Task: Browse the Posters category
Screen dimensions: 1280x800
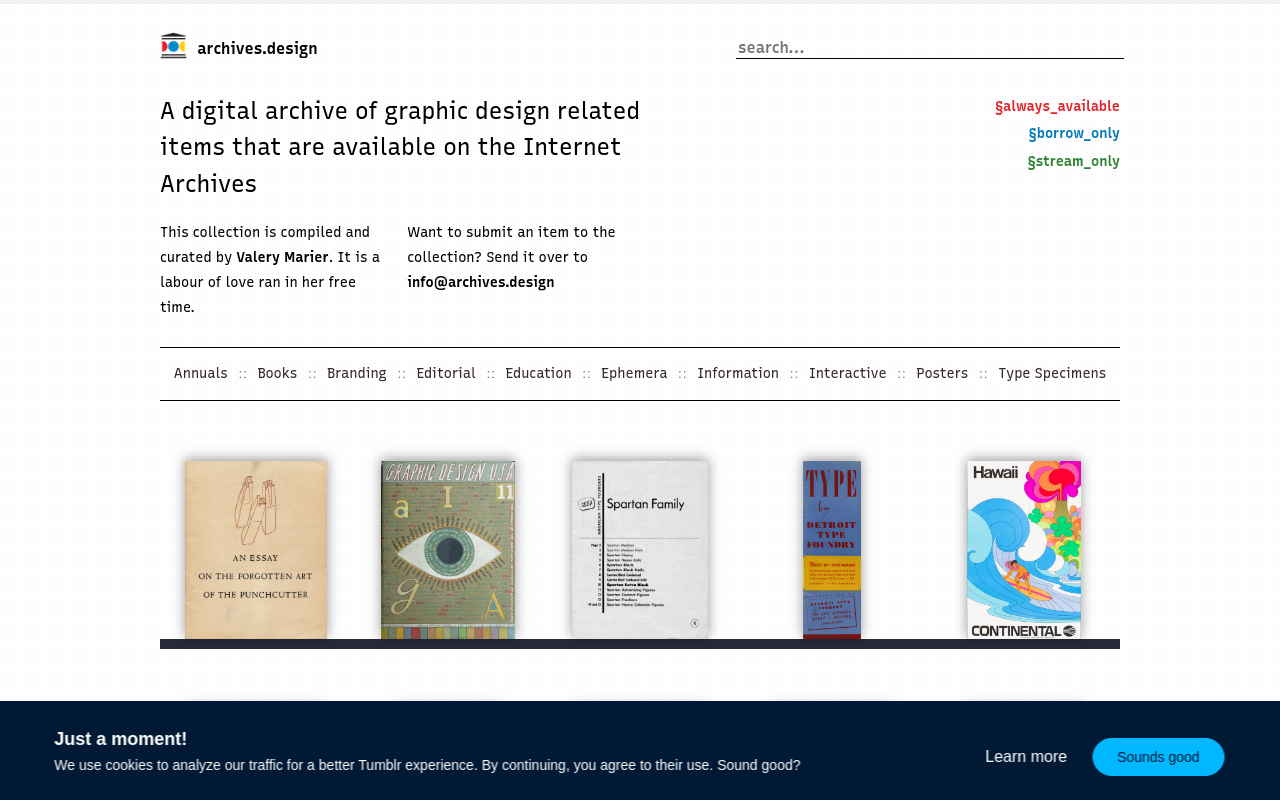Action: [x=942, y=373]
